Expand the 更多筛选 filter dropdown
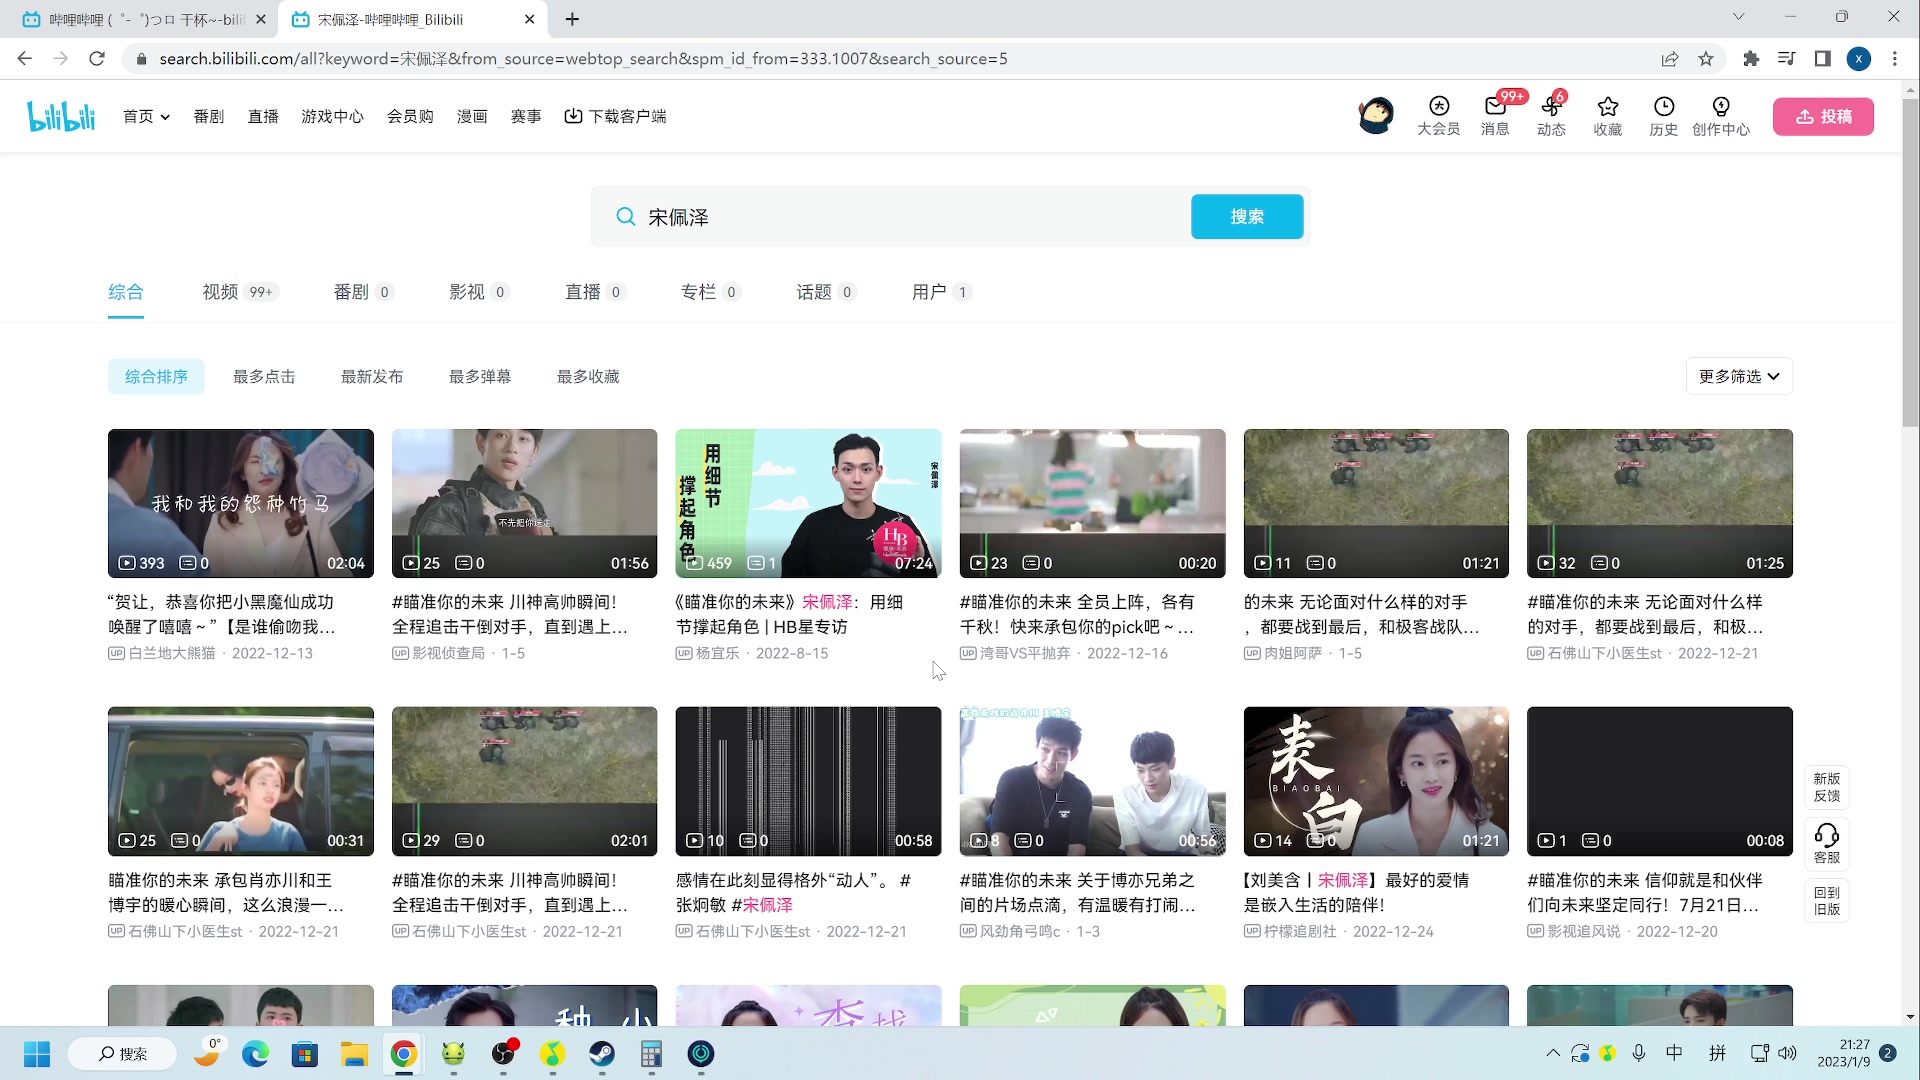 click(1738, 376)
